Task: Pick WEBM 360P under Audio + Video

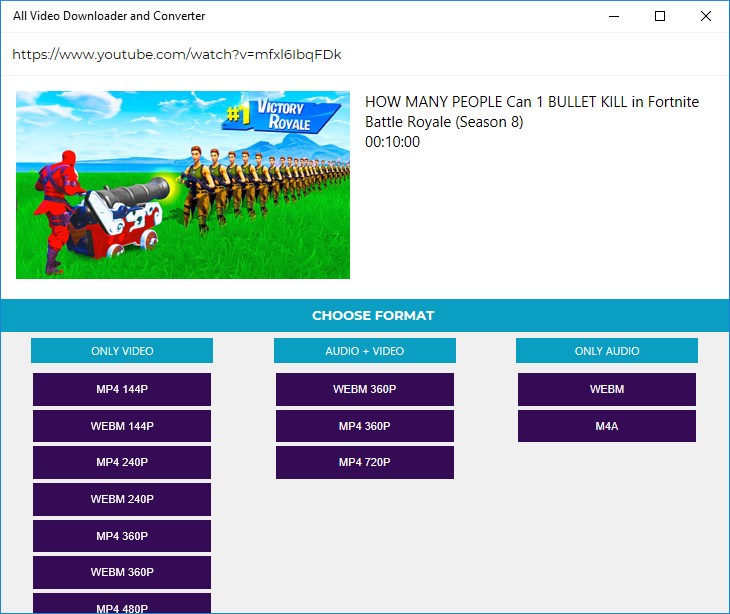Action: point(365,389)
